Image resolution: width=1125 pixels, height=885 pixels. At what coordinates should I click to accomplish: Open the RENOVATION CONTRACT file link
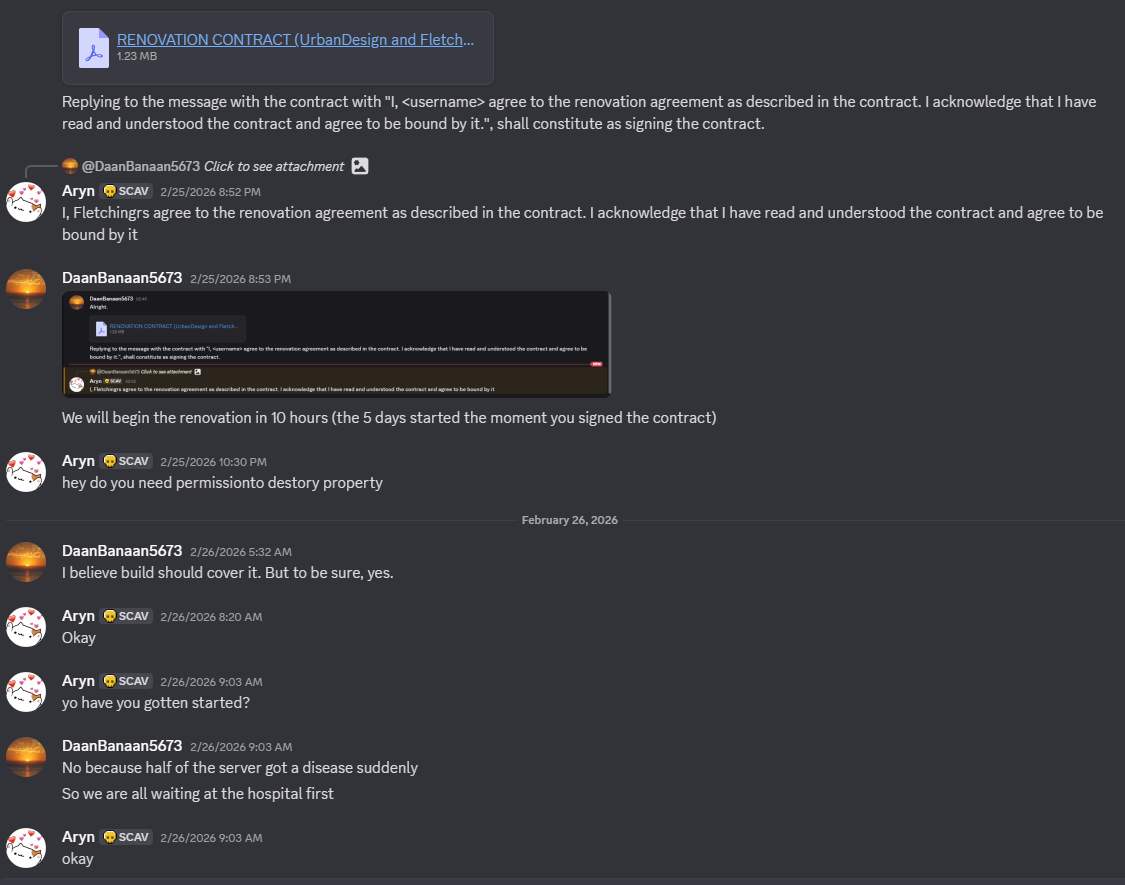coord(295,40)
